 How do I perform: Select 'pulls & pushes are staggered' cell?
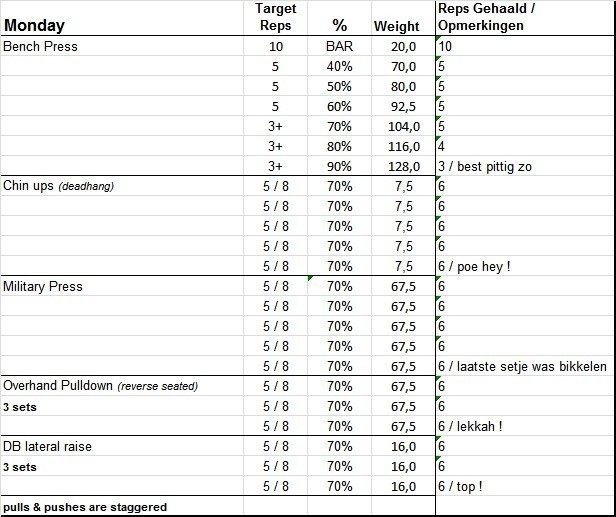pos(85,507)
